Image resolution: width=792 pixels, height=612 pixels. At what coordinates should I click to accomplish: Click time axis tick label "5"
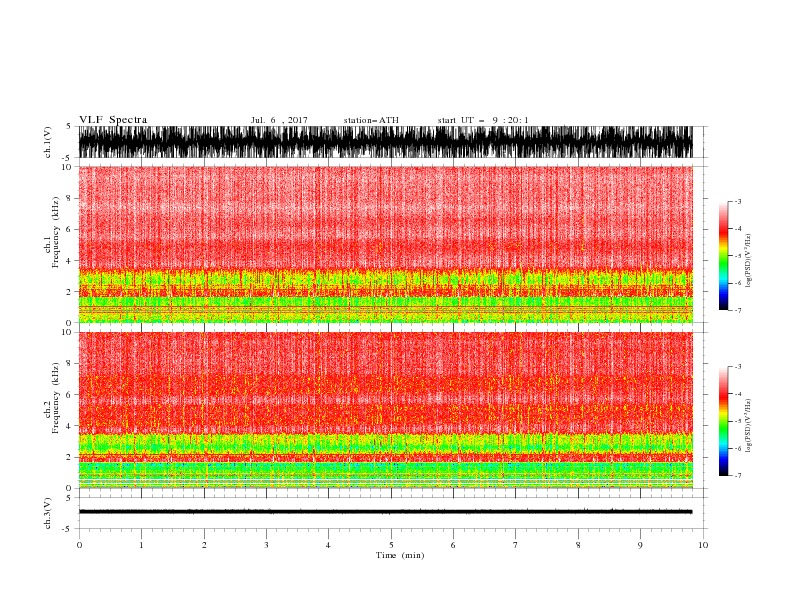[x=391, y=545]
